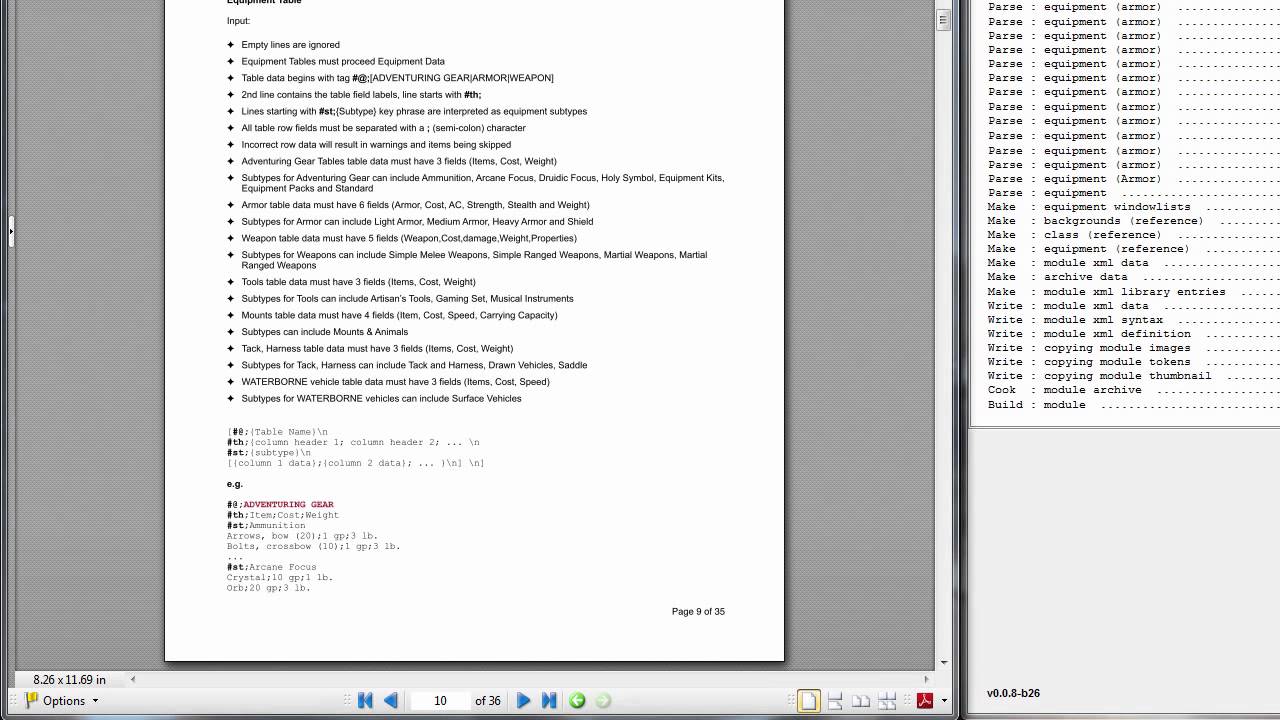Click 'Orb;20 gp;3 lb.' example line
Viewport: 1280px width, 720px height.
point(268,588)
